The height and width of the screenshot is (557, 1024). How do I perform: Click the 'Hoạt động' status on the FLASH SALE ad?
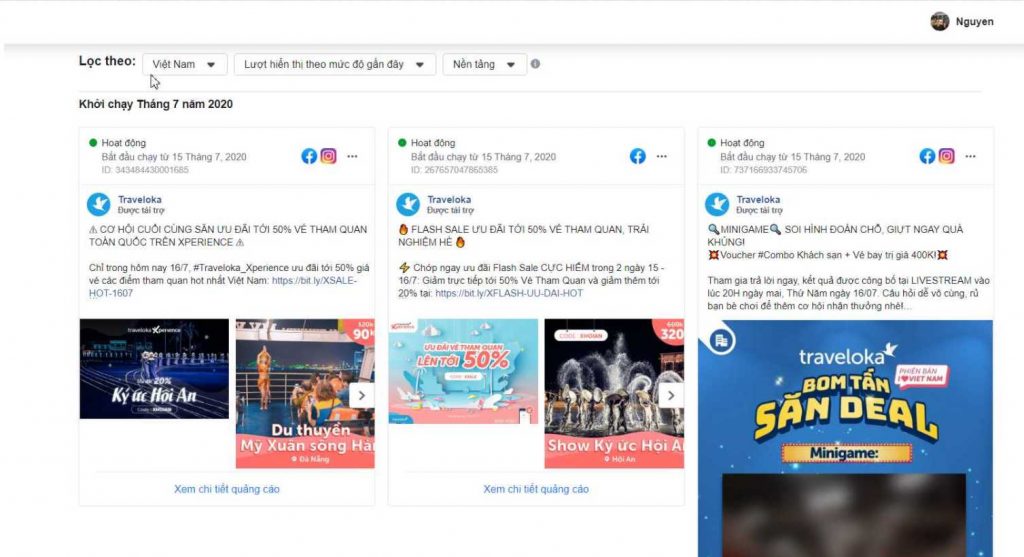point(432,142)
